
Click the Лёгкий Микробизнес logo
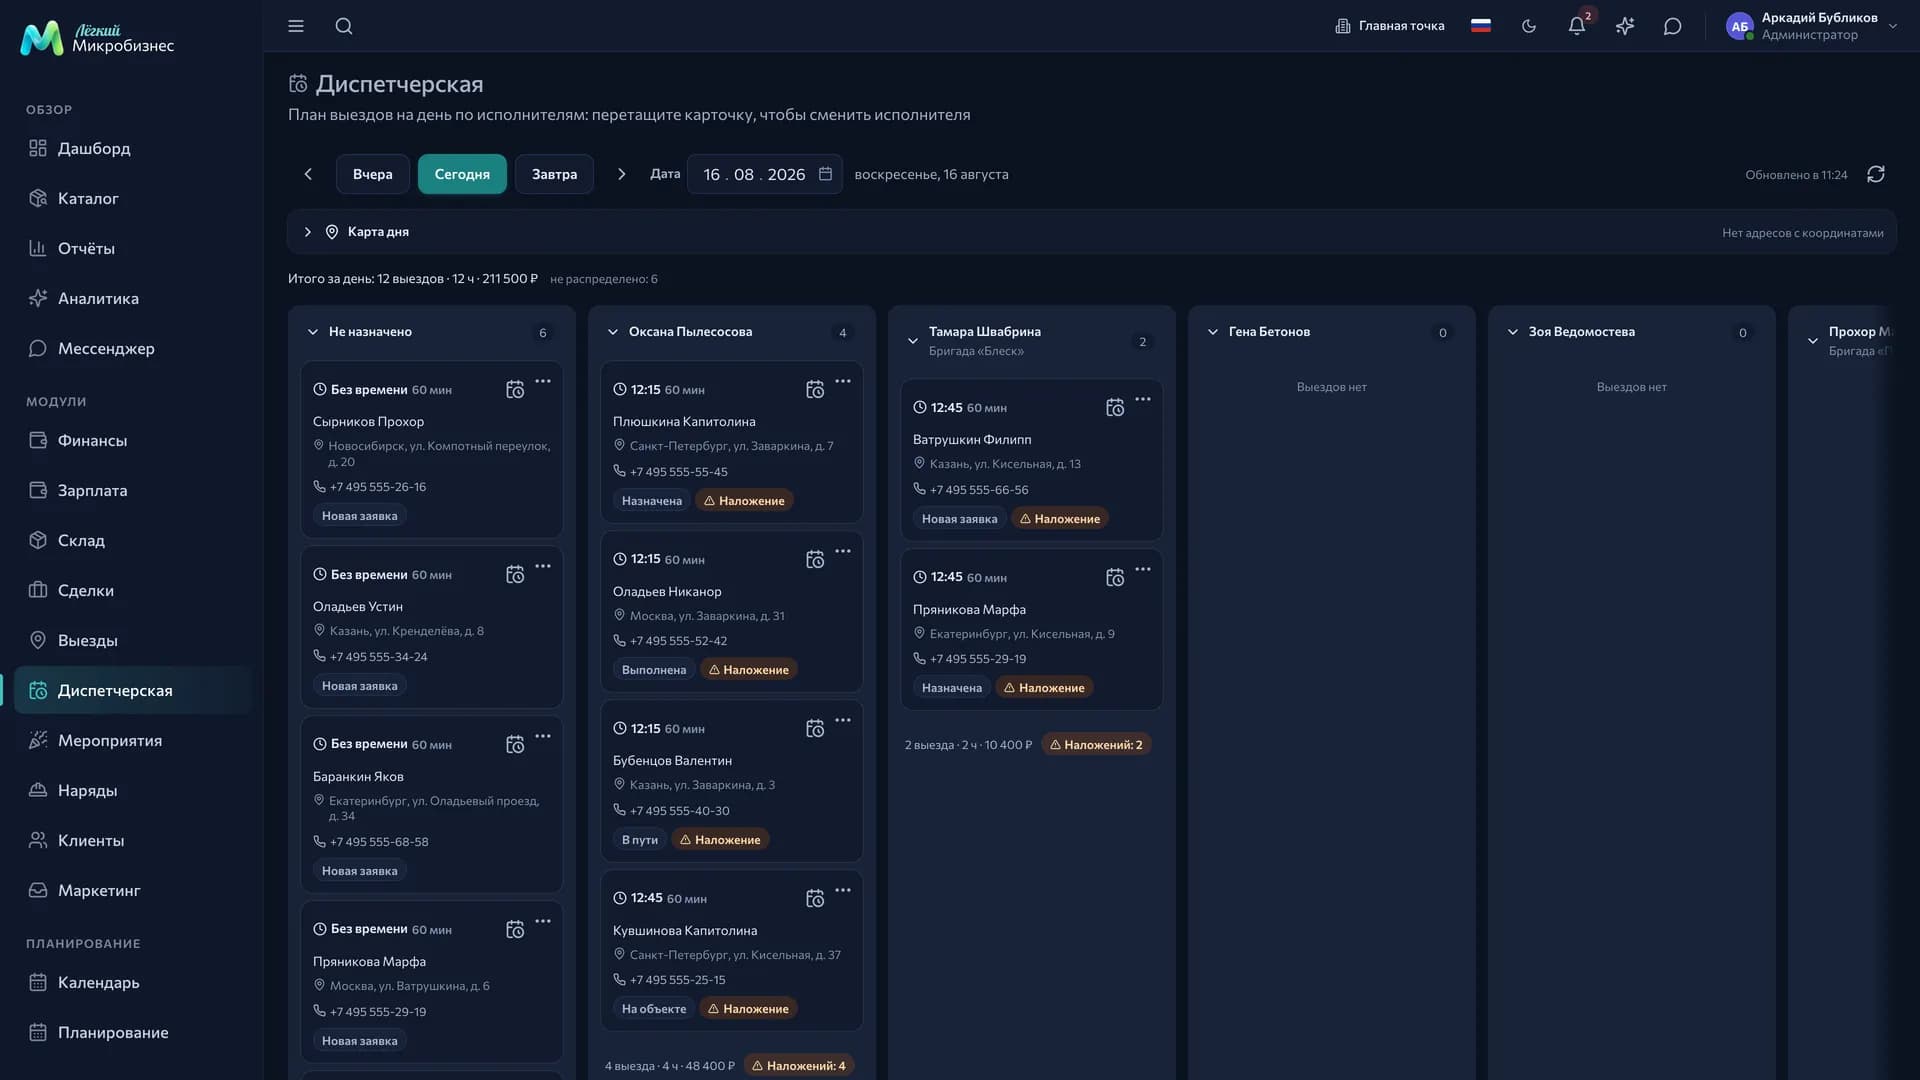tap(97, 38)
